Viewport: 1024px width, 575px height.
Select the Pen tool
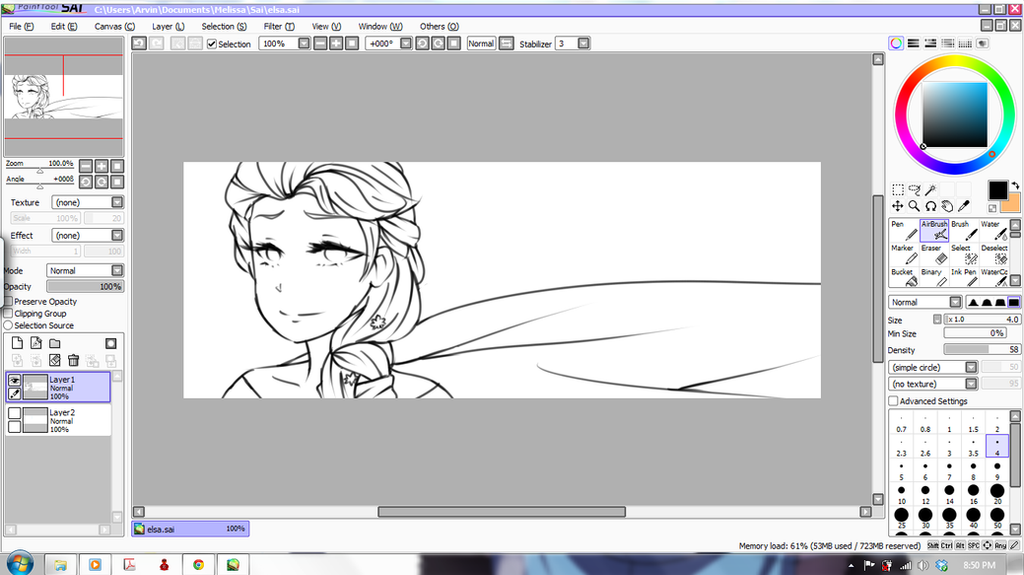[904, 231]
